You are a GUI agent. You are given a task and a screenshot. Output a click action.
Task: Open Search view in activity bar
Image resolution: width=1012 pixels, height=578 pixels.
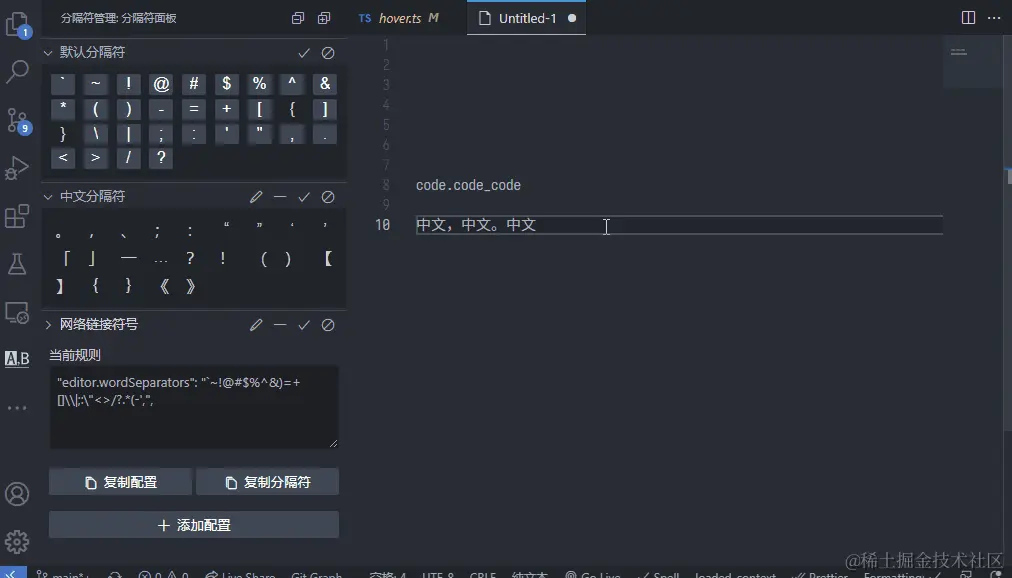(17, 72)
